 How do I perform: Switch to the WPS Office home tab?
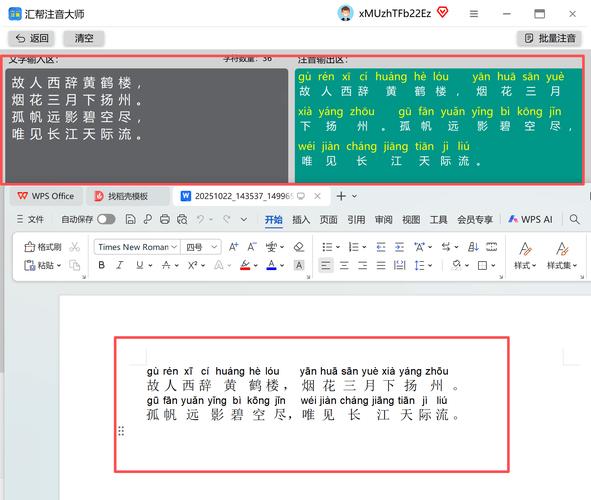coord(46,196)
